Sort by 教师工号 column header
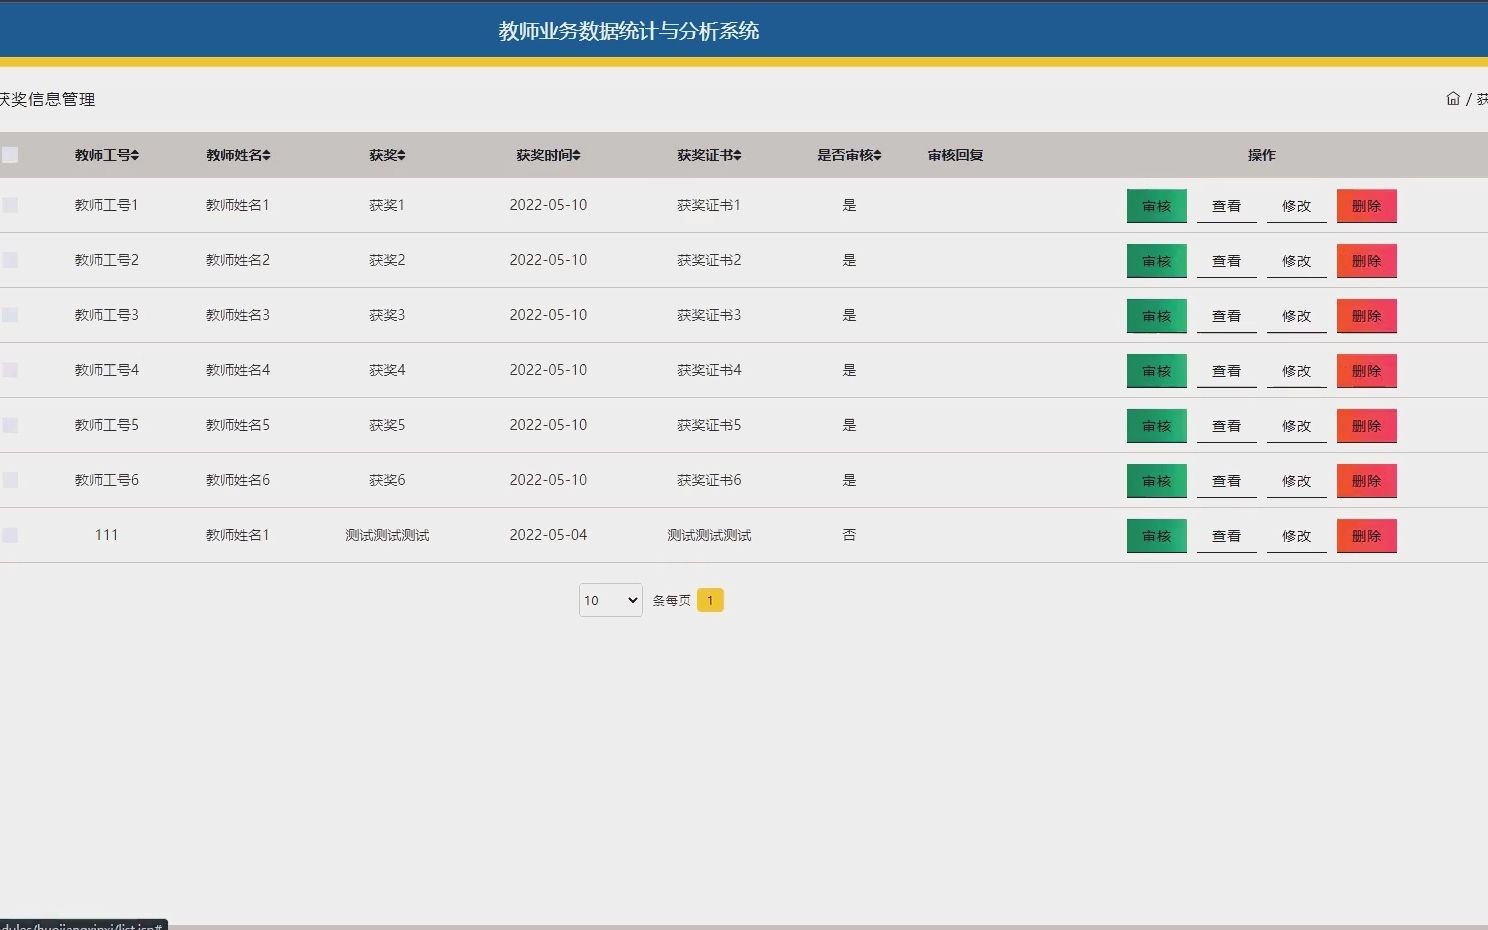1488x930 pixels. point(107,155)
